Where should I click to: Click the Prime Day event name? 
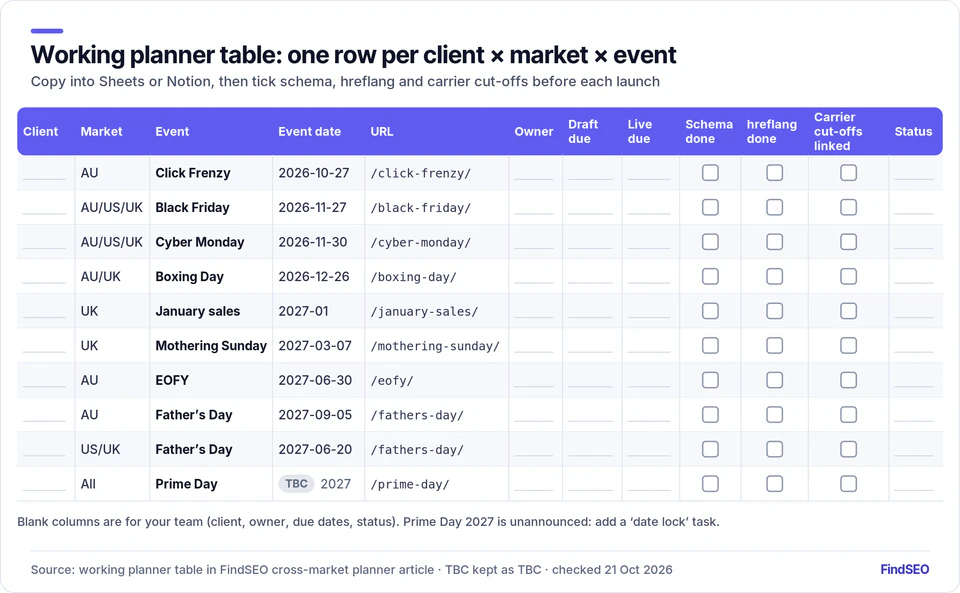coord(186,484)
